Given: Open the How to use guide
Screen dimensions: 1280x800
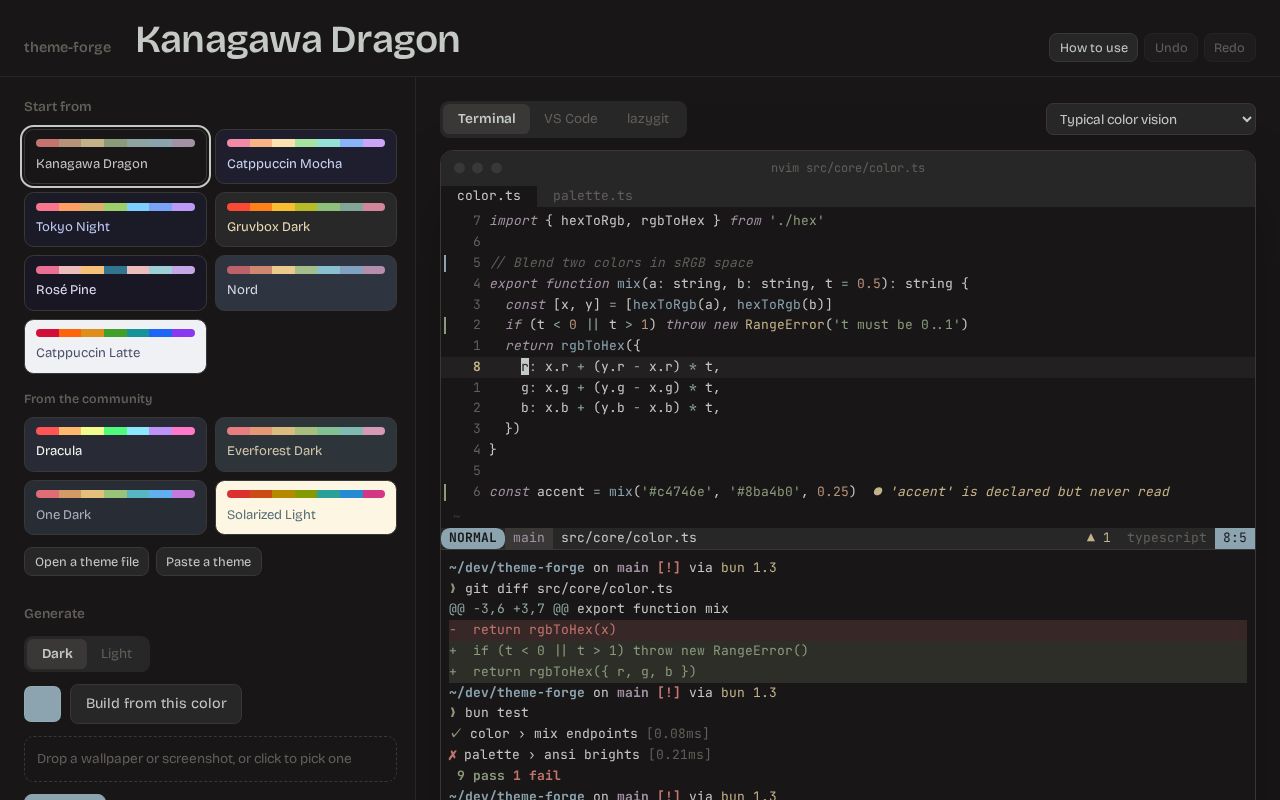Looking at the screenshot, I should coord(1093,48).
